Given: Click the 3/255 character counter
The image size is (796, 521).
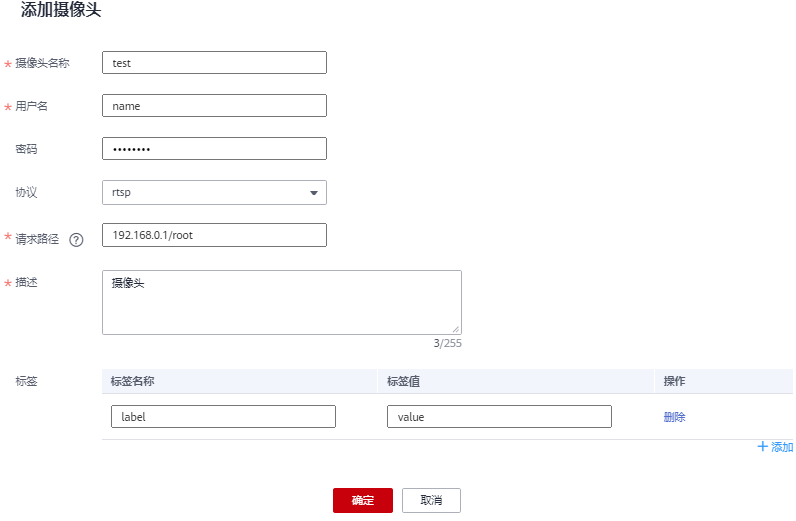Looking at the screenshot, I should point(448,343).
